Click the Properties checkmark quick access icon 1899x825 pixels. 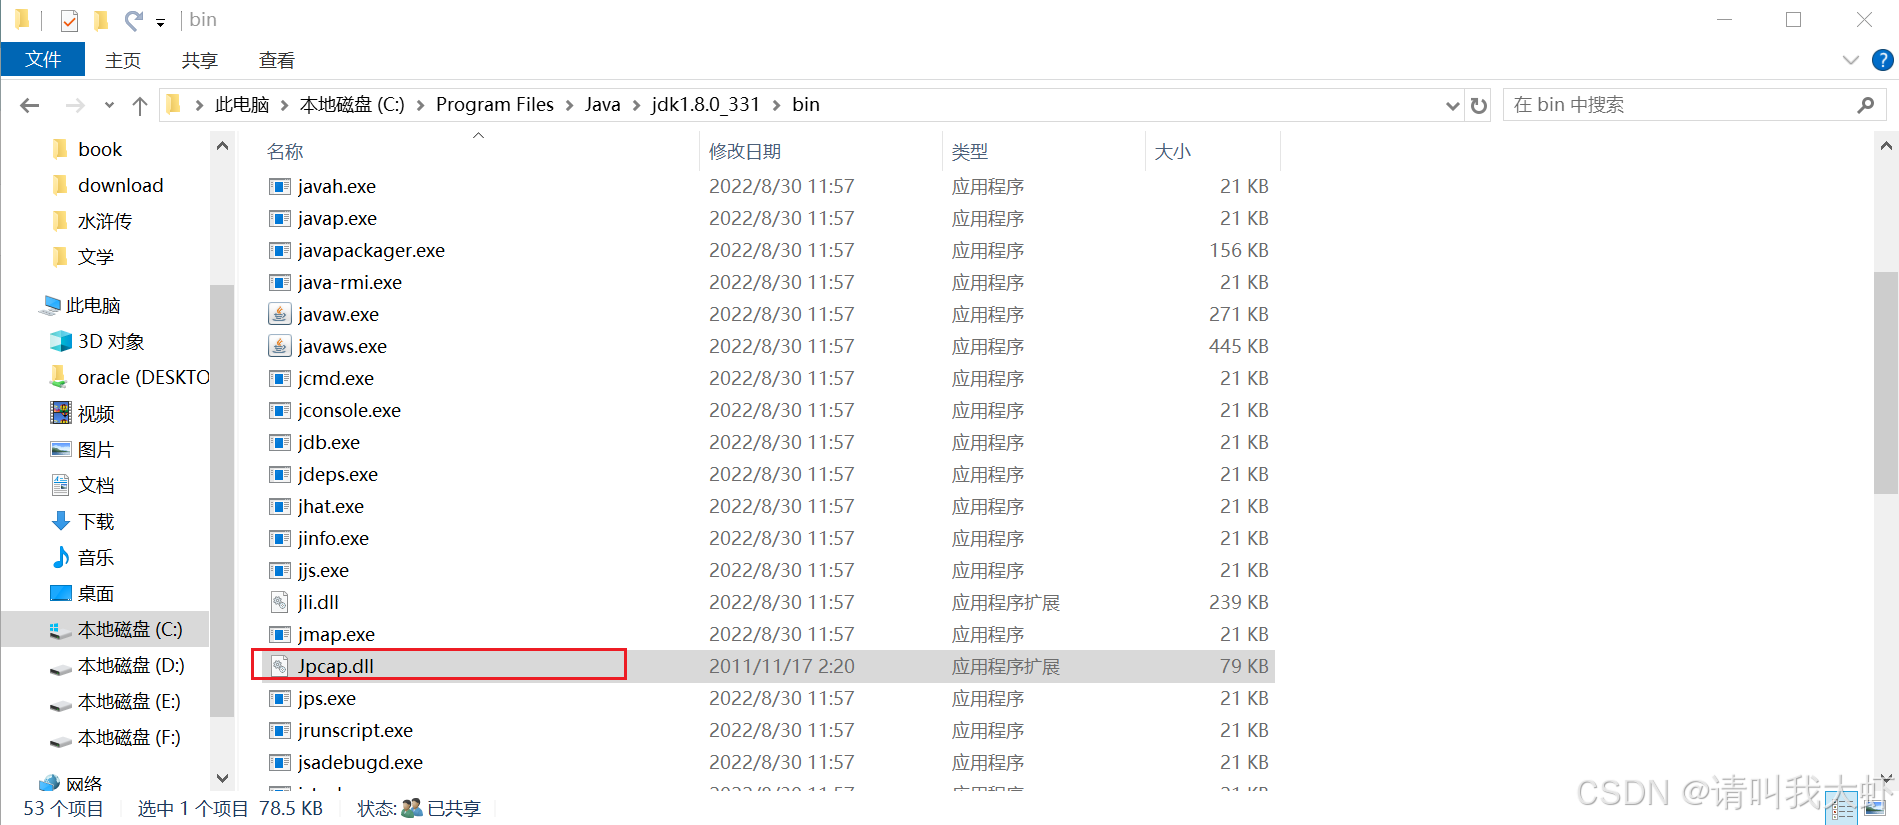click(x=69, y=20)
